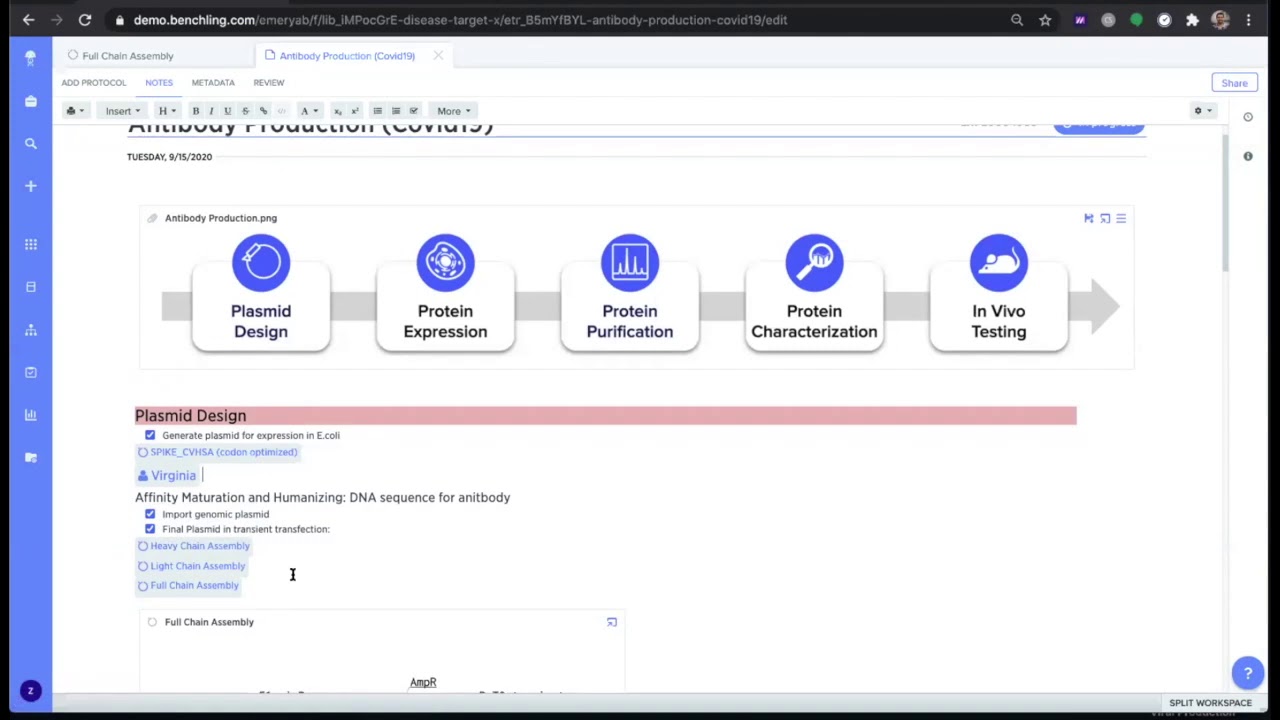Open the user avatar at sidebar bottom
Image resolution: width=1280 pixels, height=720 pixels.
pos(30,691)
